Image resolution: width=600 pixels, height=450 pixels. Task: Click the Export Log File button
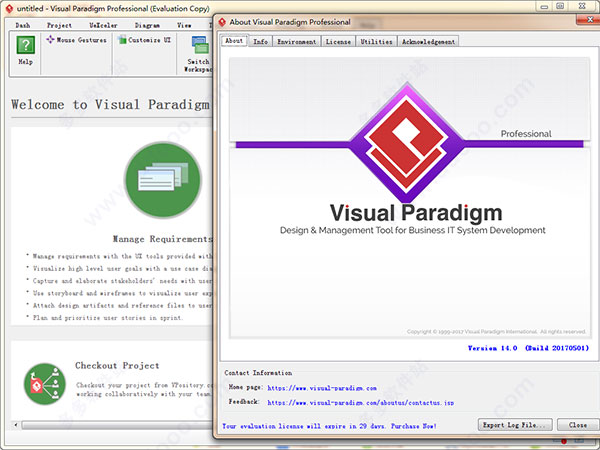[x=515, y=425]
